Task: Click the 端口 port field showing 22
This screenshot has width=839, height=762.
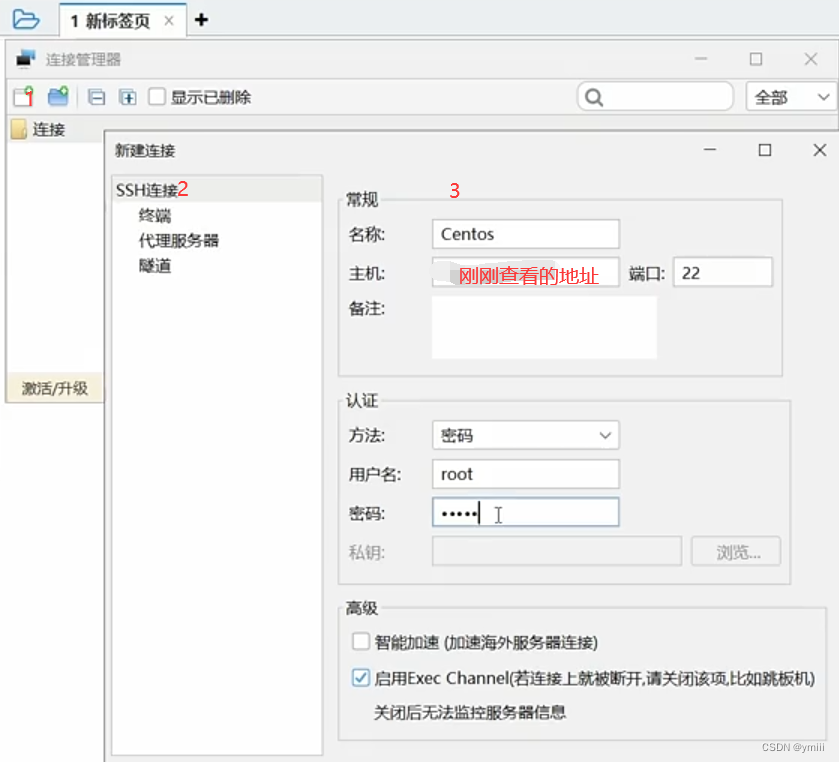Action: click(723, 272)
